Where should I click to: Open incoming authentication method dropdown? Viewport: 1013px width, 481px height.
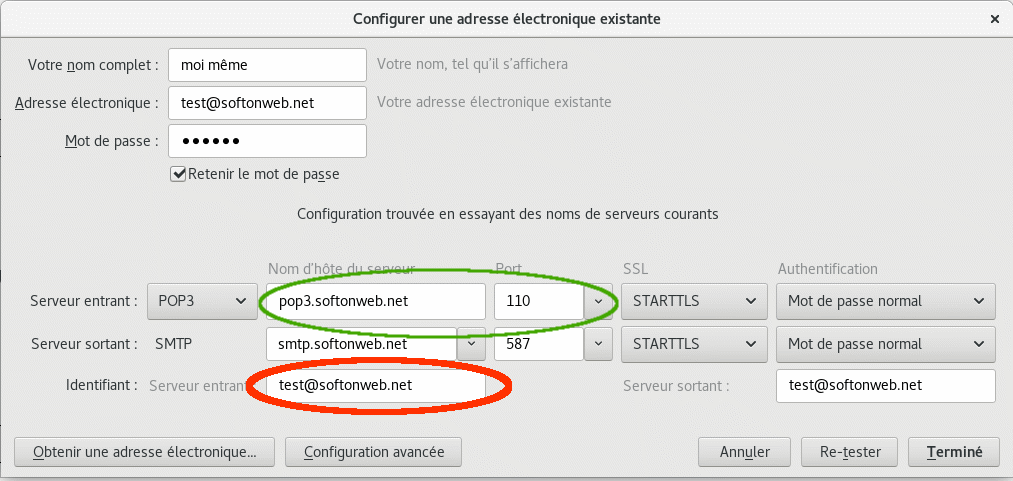tap(886, 301)
